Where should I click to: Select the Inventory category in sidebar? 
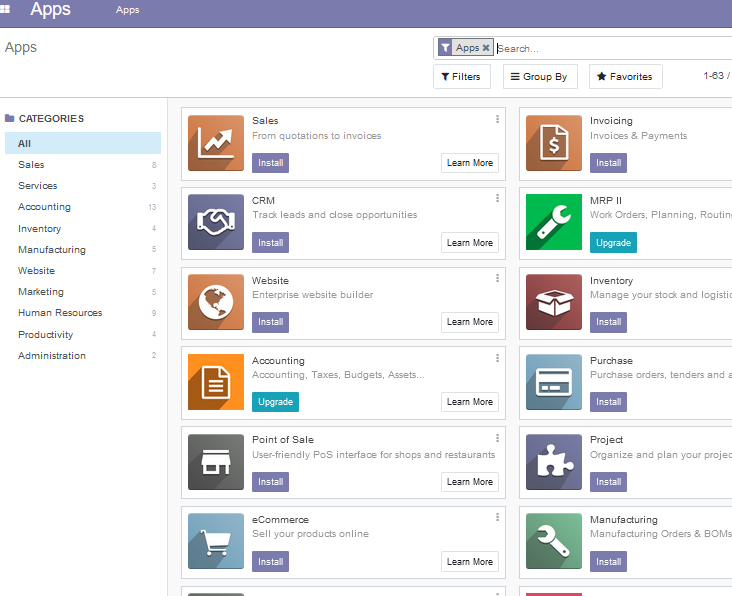coord(83,229)
